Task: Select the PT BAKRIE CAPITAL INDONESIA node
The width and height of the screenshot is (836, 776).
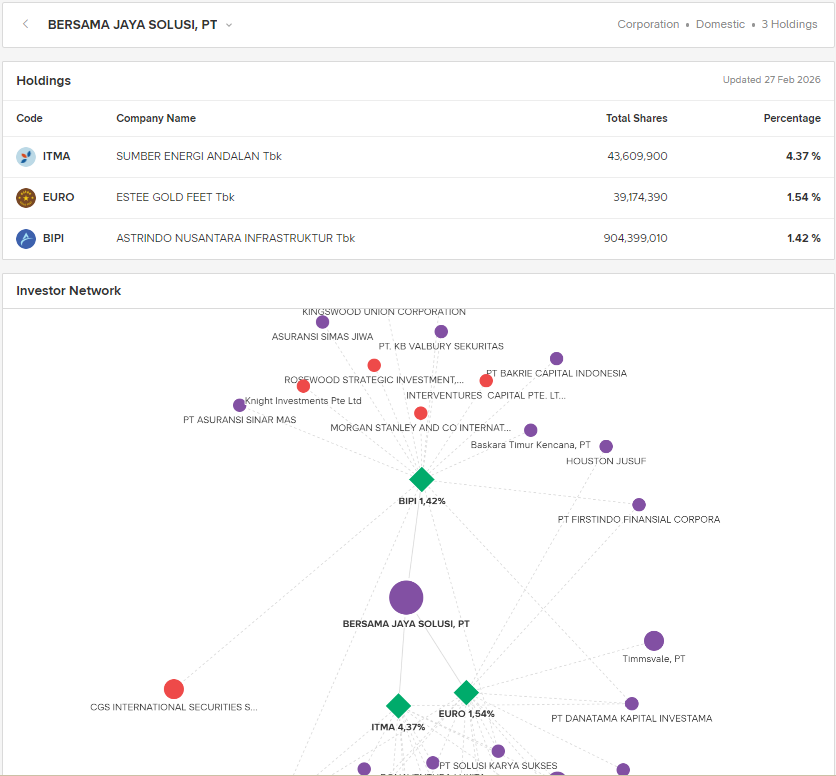Action: [557, 358]
